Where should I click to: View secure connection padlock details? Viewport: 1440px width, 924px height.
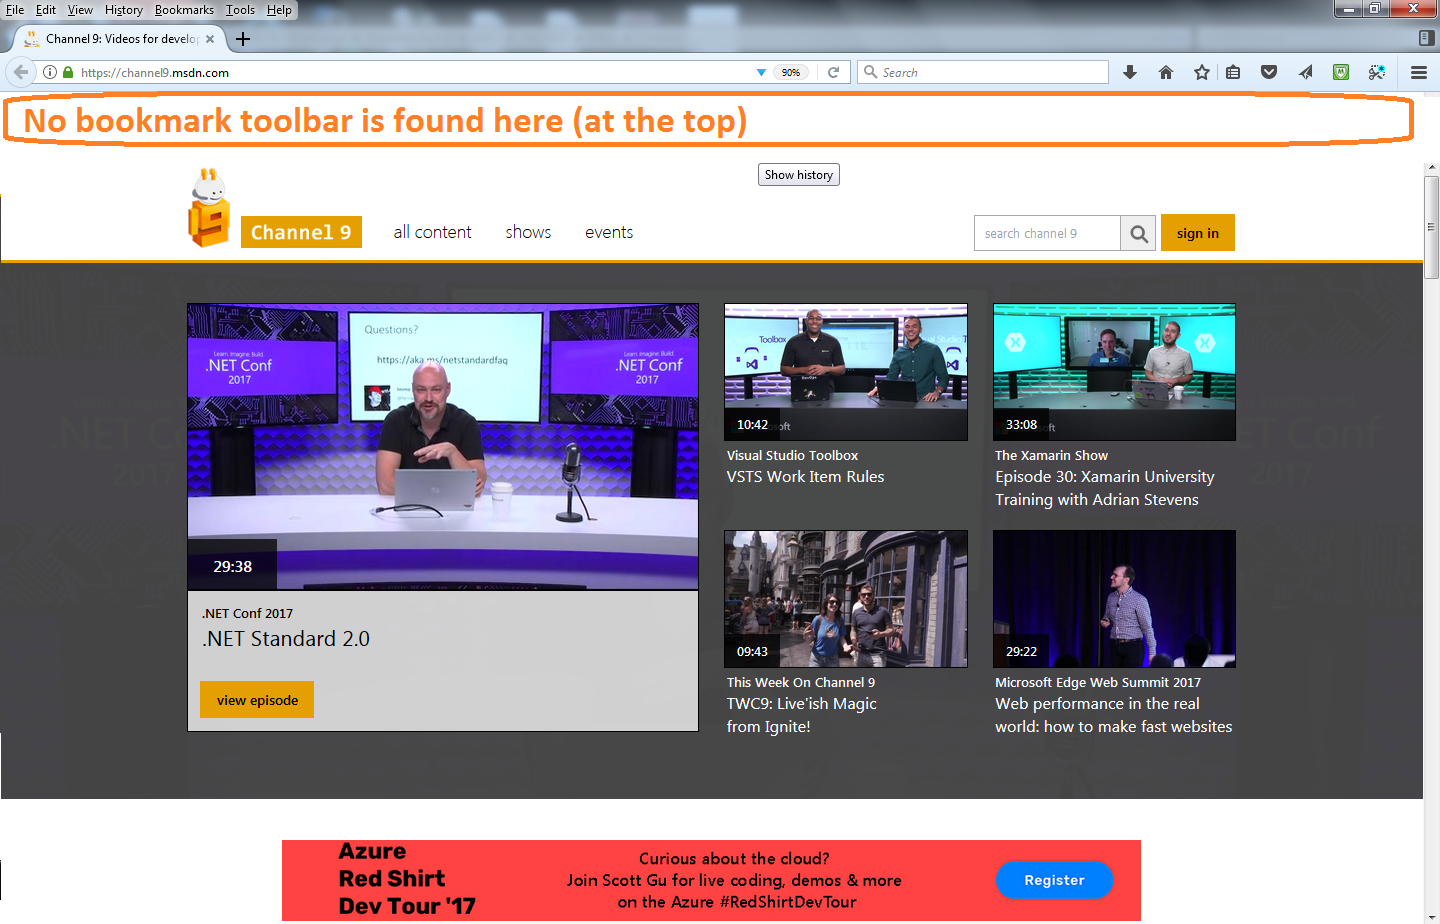click(x=68, y=72)
